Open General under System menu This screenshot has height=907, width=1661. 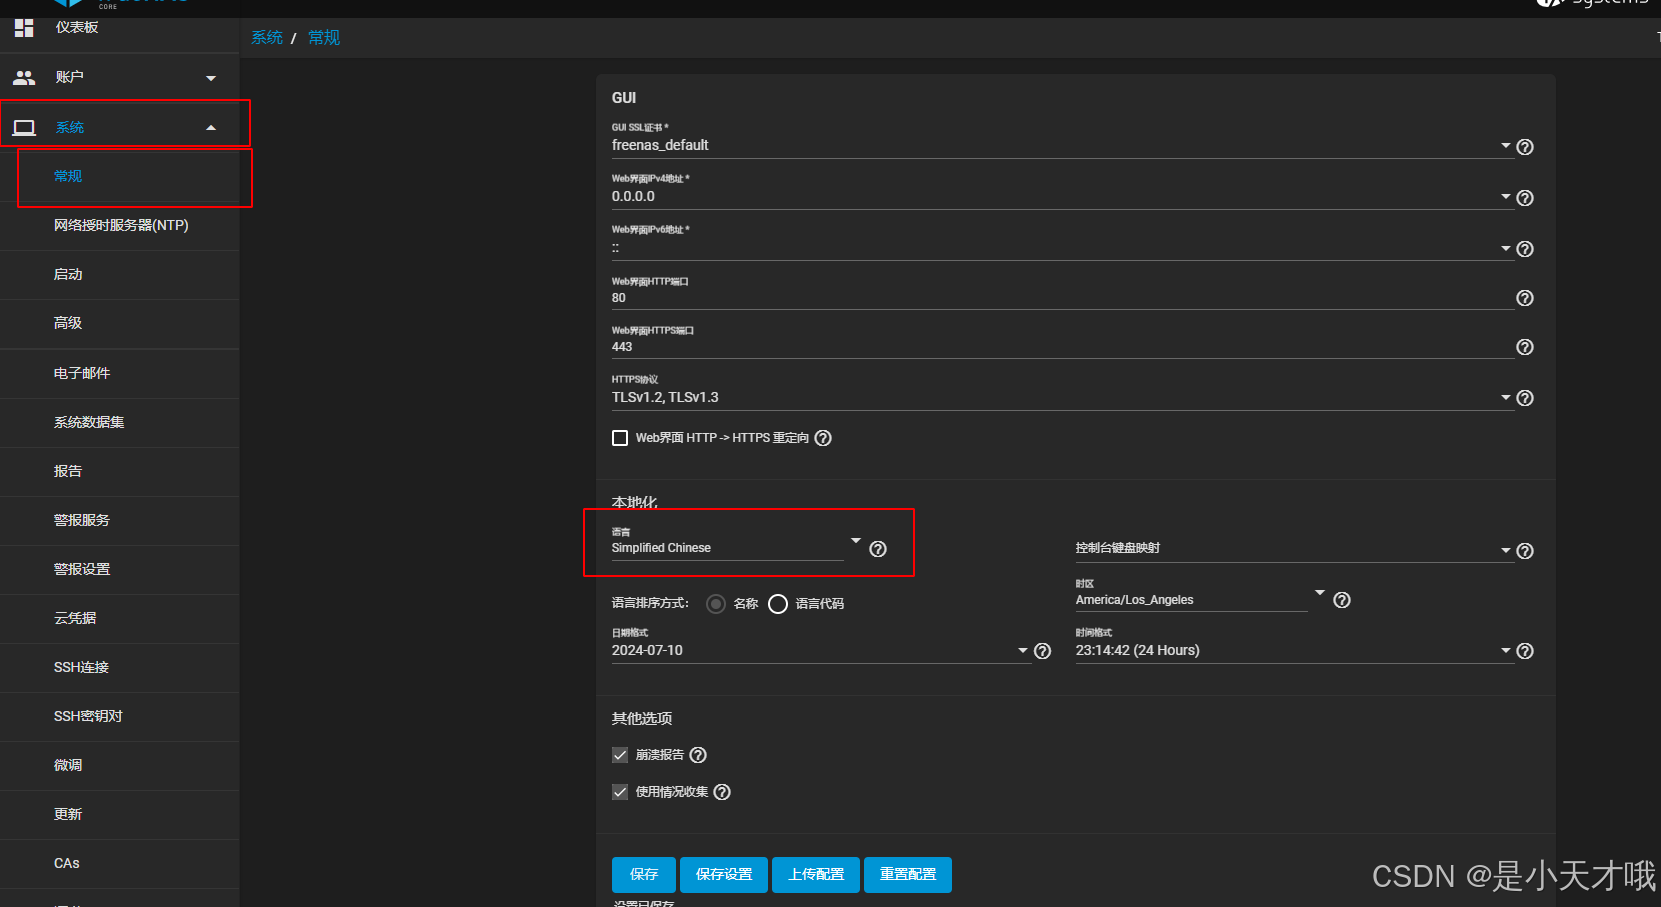120,176
